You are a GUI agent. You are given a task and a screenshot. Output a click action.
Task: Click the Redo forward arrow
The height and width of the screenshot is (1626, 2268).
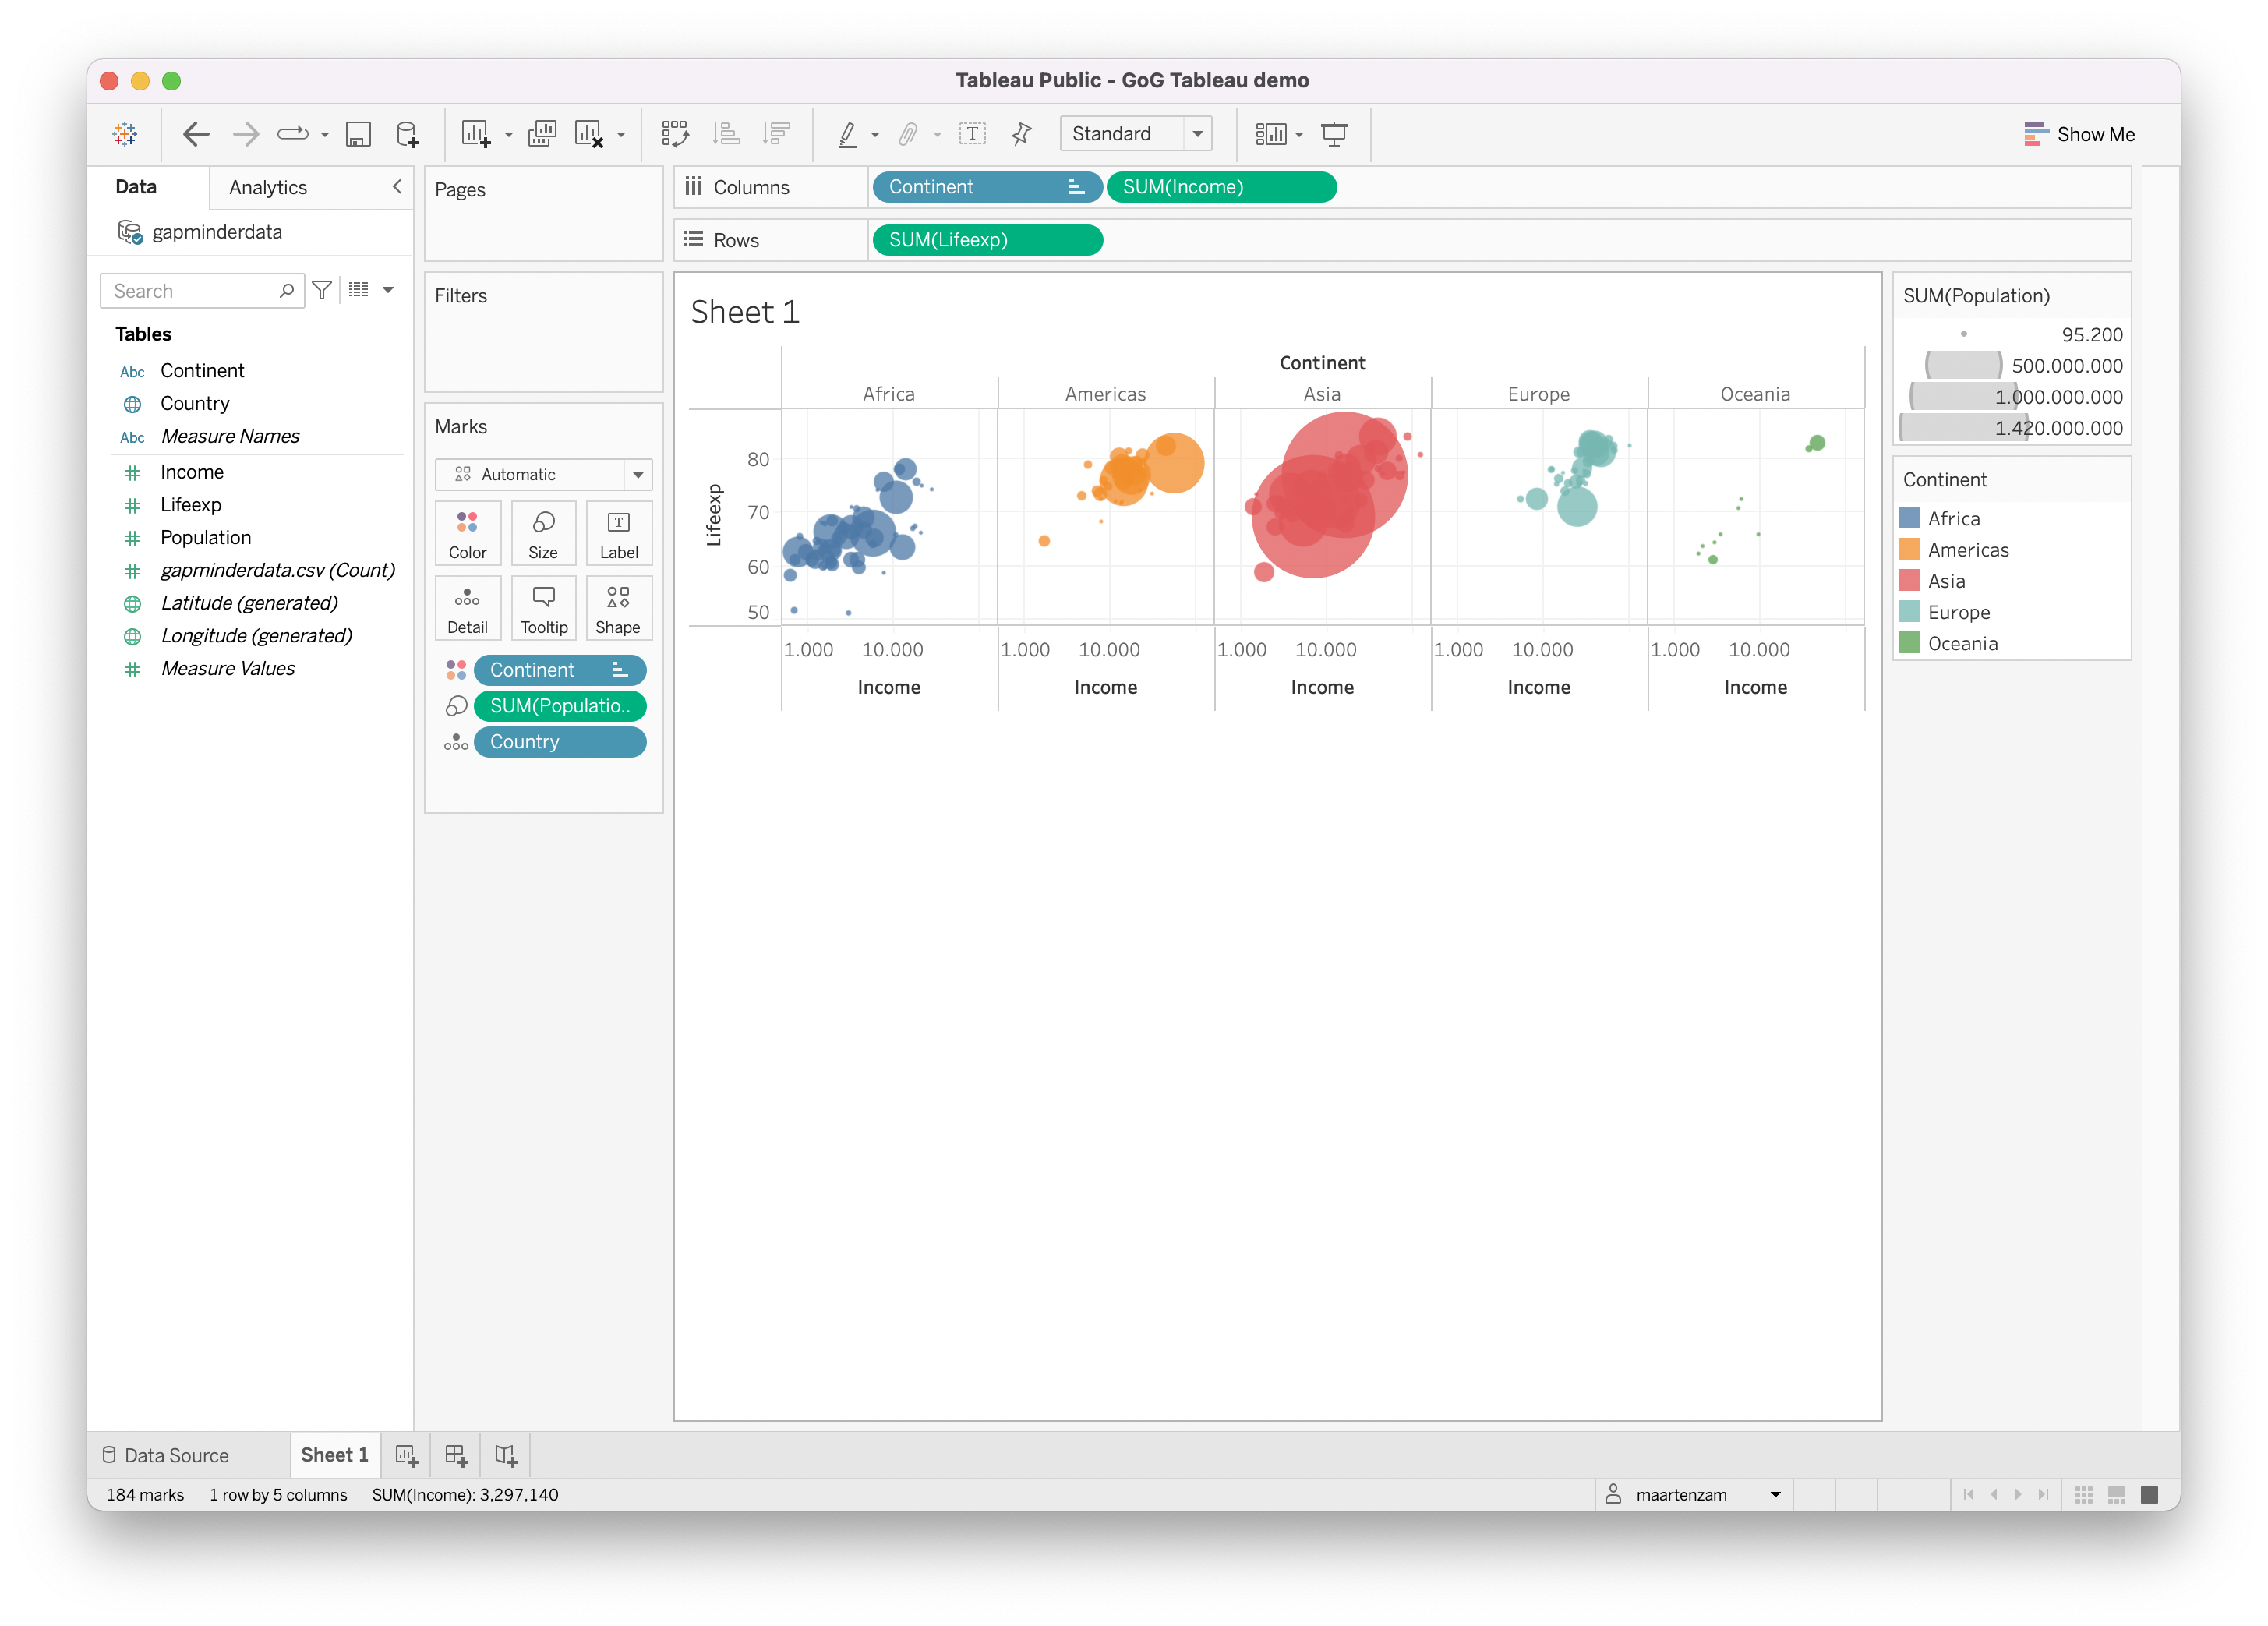245,134
